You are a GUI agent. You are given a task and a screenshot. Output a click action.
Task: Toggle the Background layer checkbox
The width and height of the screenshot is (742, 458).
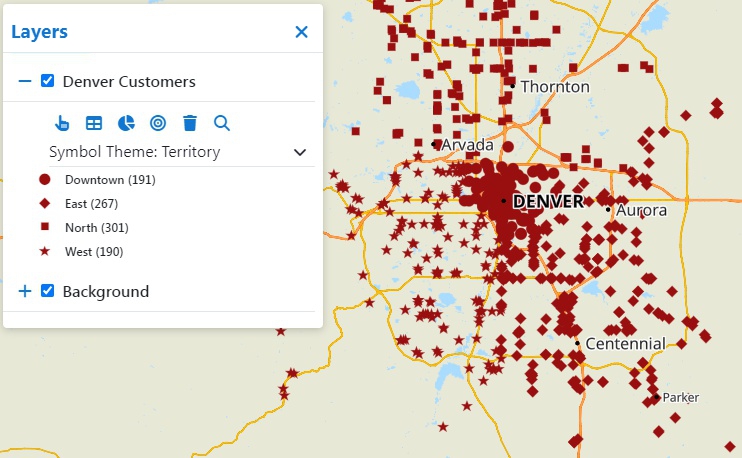[47, 291]
